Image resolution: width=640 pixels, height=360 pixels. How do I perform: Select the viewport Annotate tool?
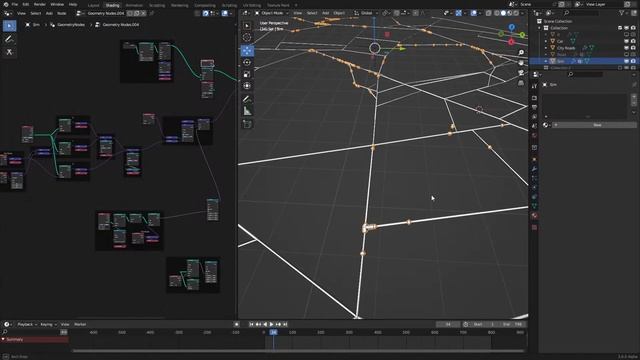[247, 99]
